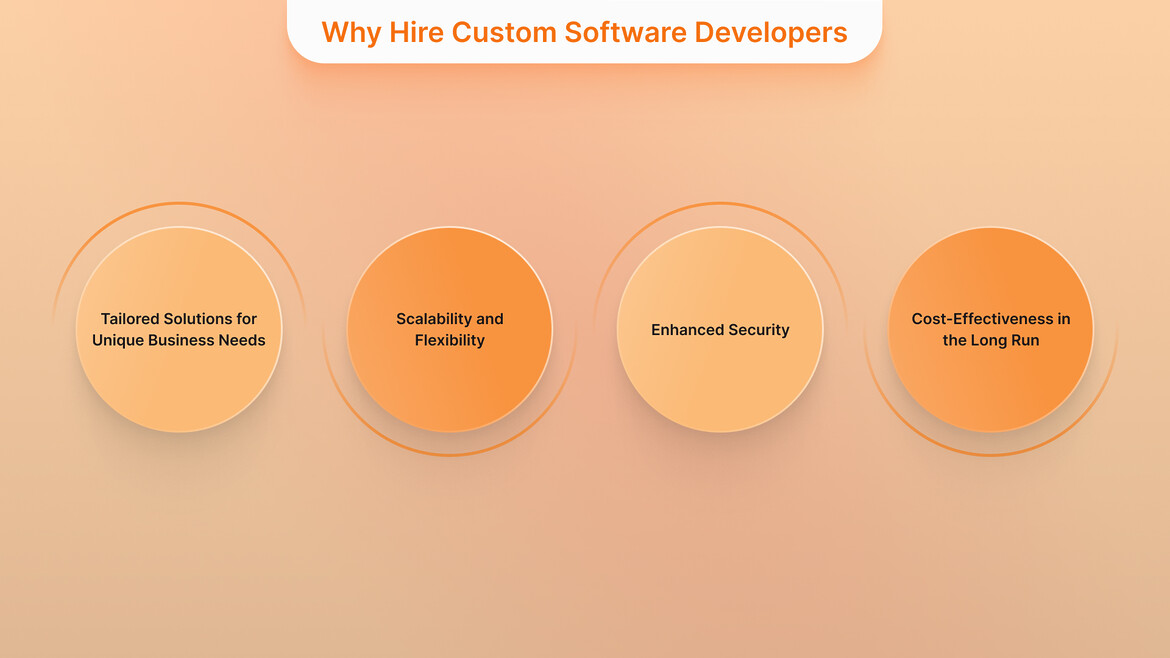Viewport: 1170px width, 658px height.
Task: Select the 'Scalability and Flexibility' circle
Action: [x=450, y=329]
